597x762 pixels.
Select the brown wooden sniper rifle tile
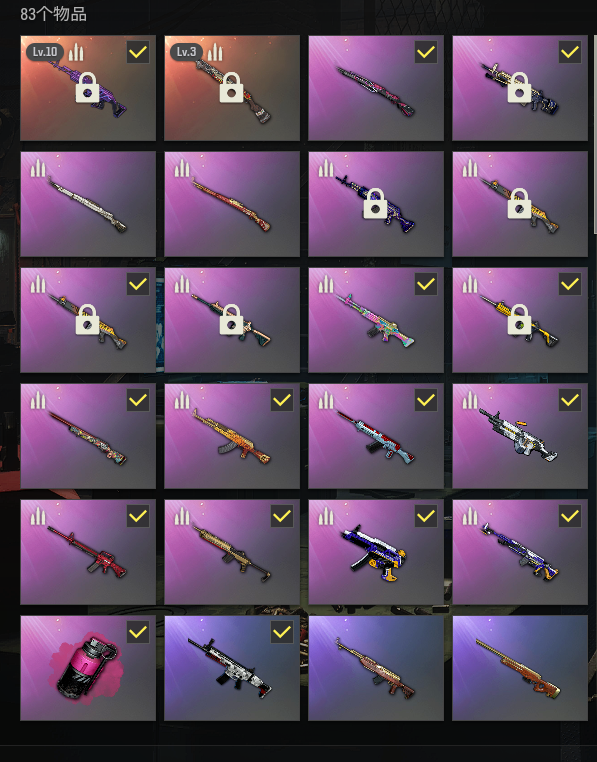520,668
